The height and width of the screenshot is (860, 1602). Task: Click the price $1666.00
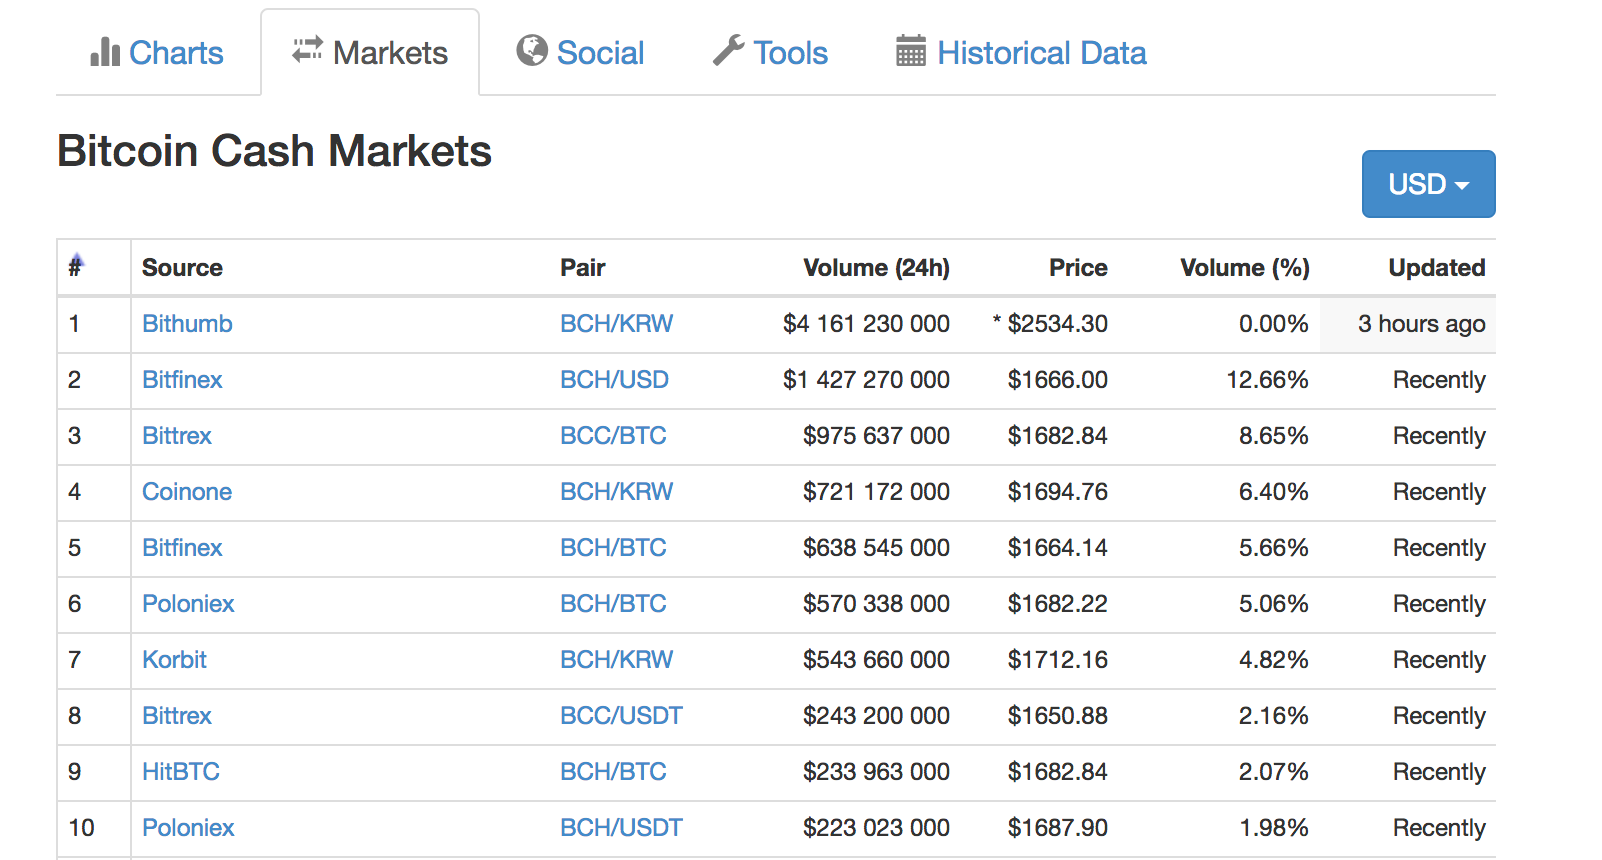[x=1058, y=380]
